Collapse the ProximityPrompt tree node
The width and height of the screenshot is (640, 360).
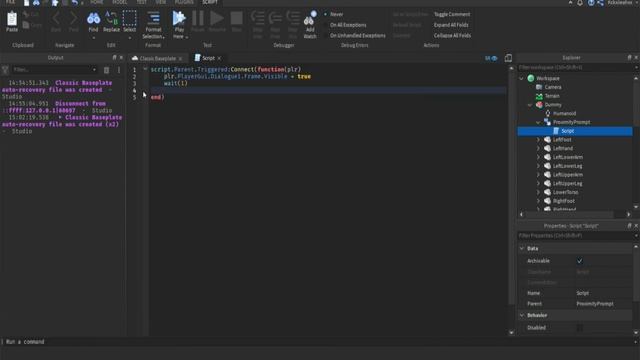538,122
